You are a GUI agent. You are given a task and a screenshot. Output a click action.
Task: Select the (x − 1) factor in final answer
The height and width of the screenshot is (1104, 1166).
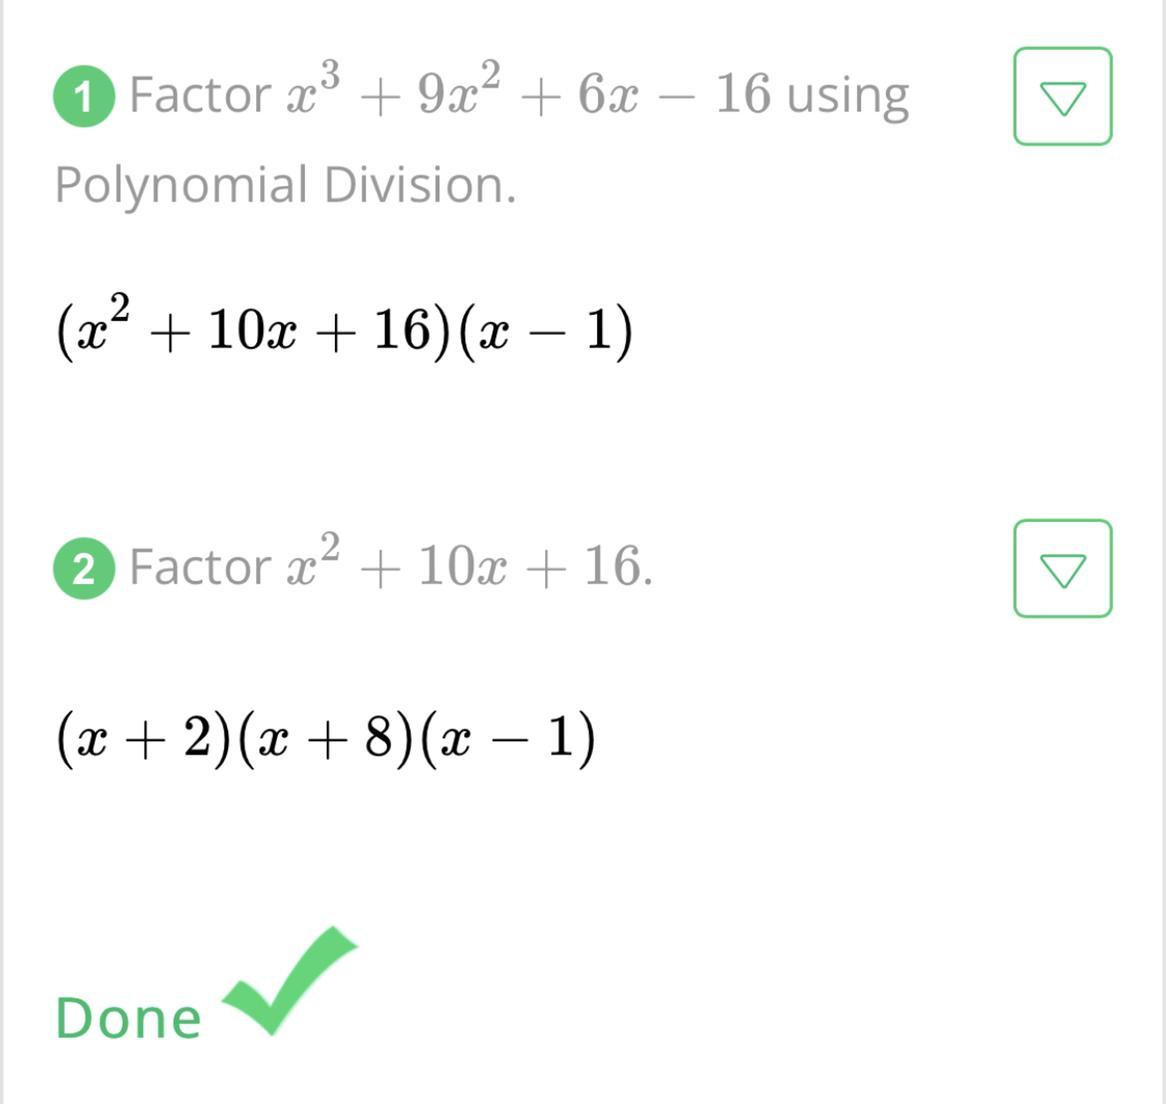coord(509,739)
